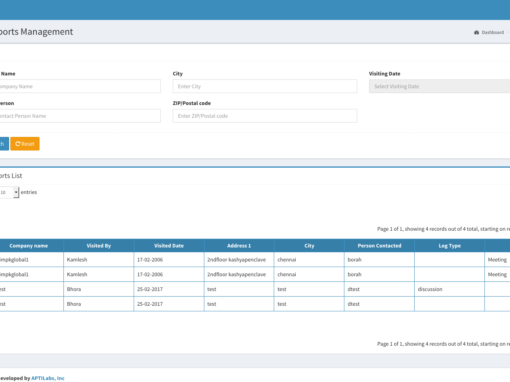The image size is (510, 382).
Task: Sort by Person Contacted column header
Action: (x=379, y=246)
